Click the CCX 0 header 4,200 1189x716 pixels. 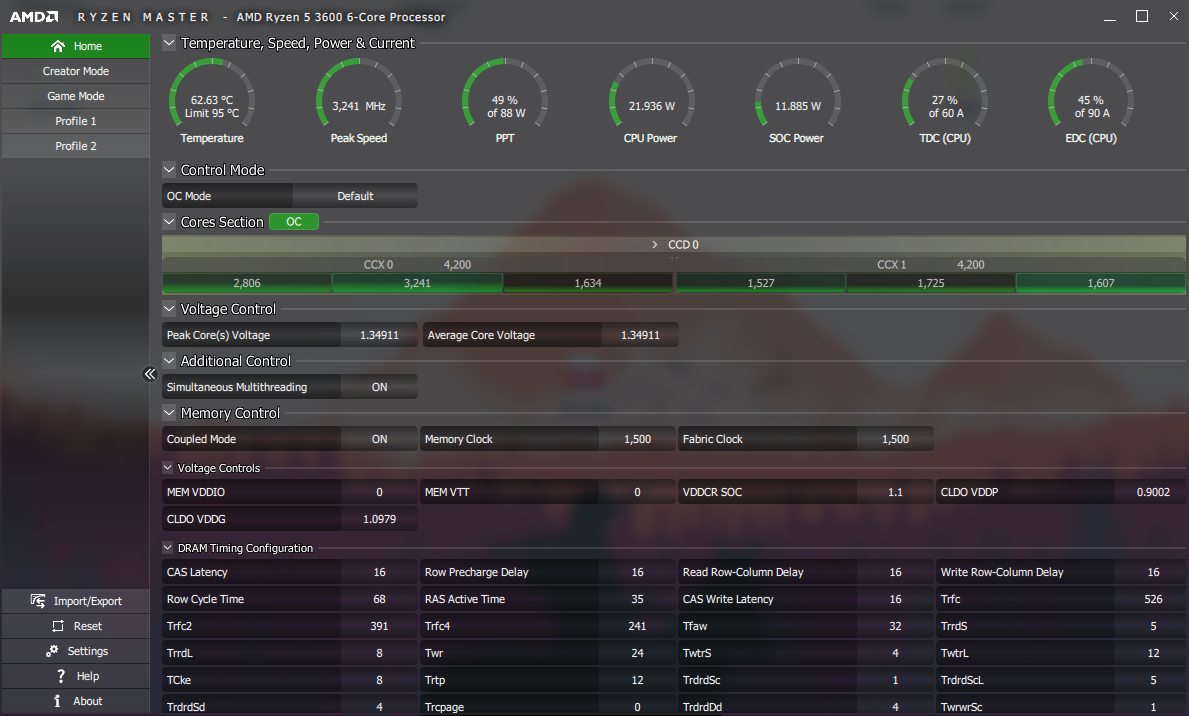coord(417,265)
